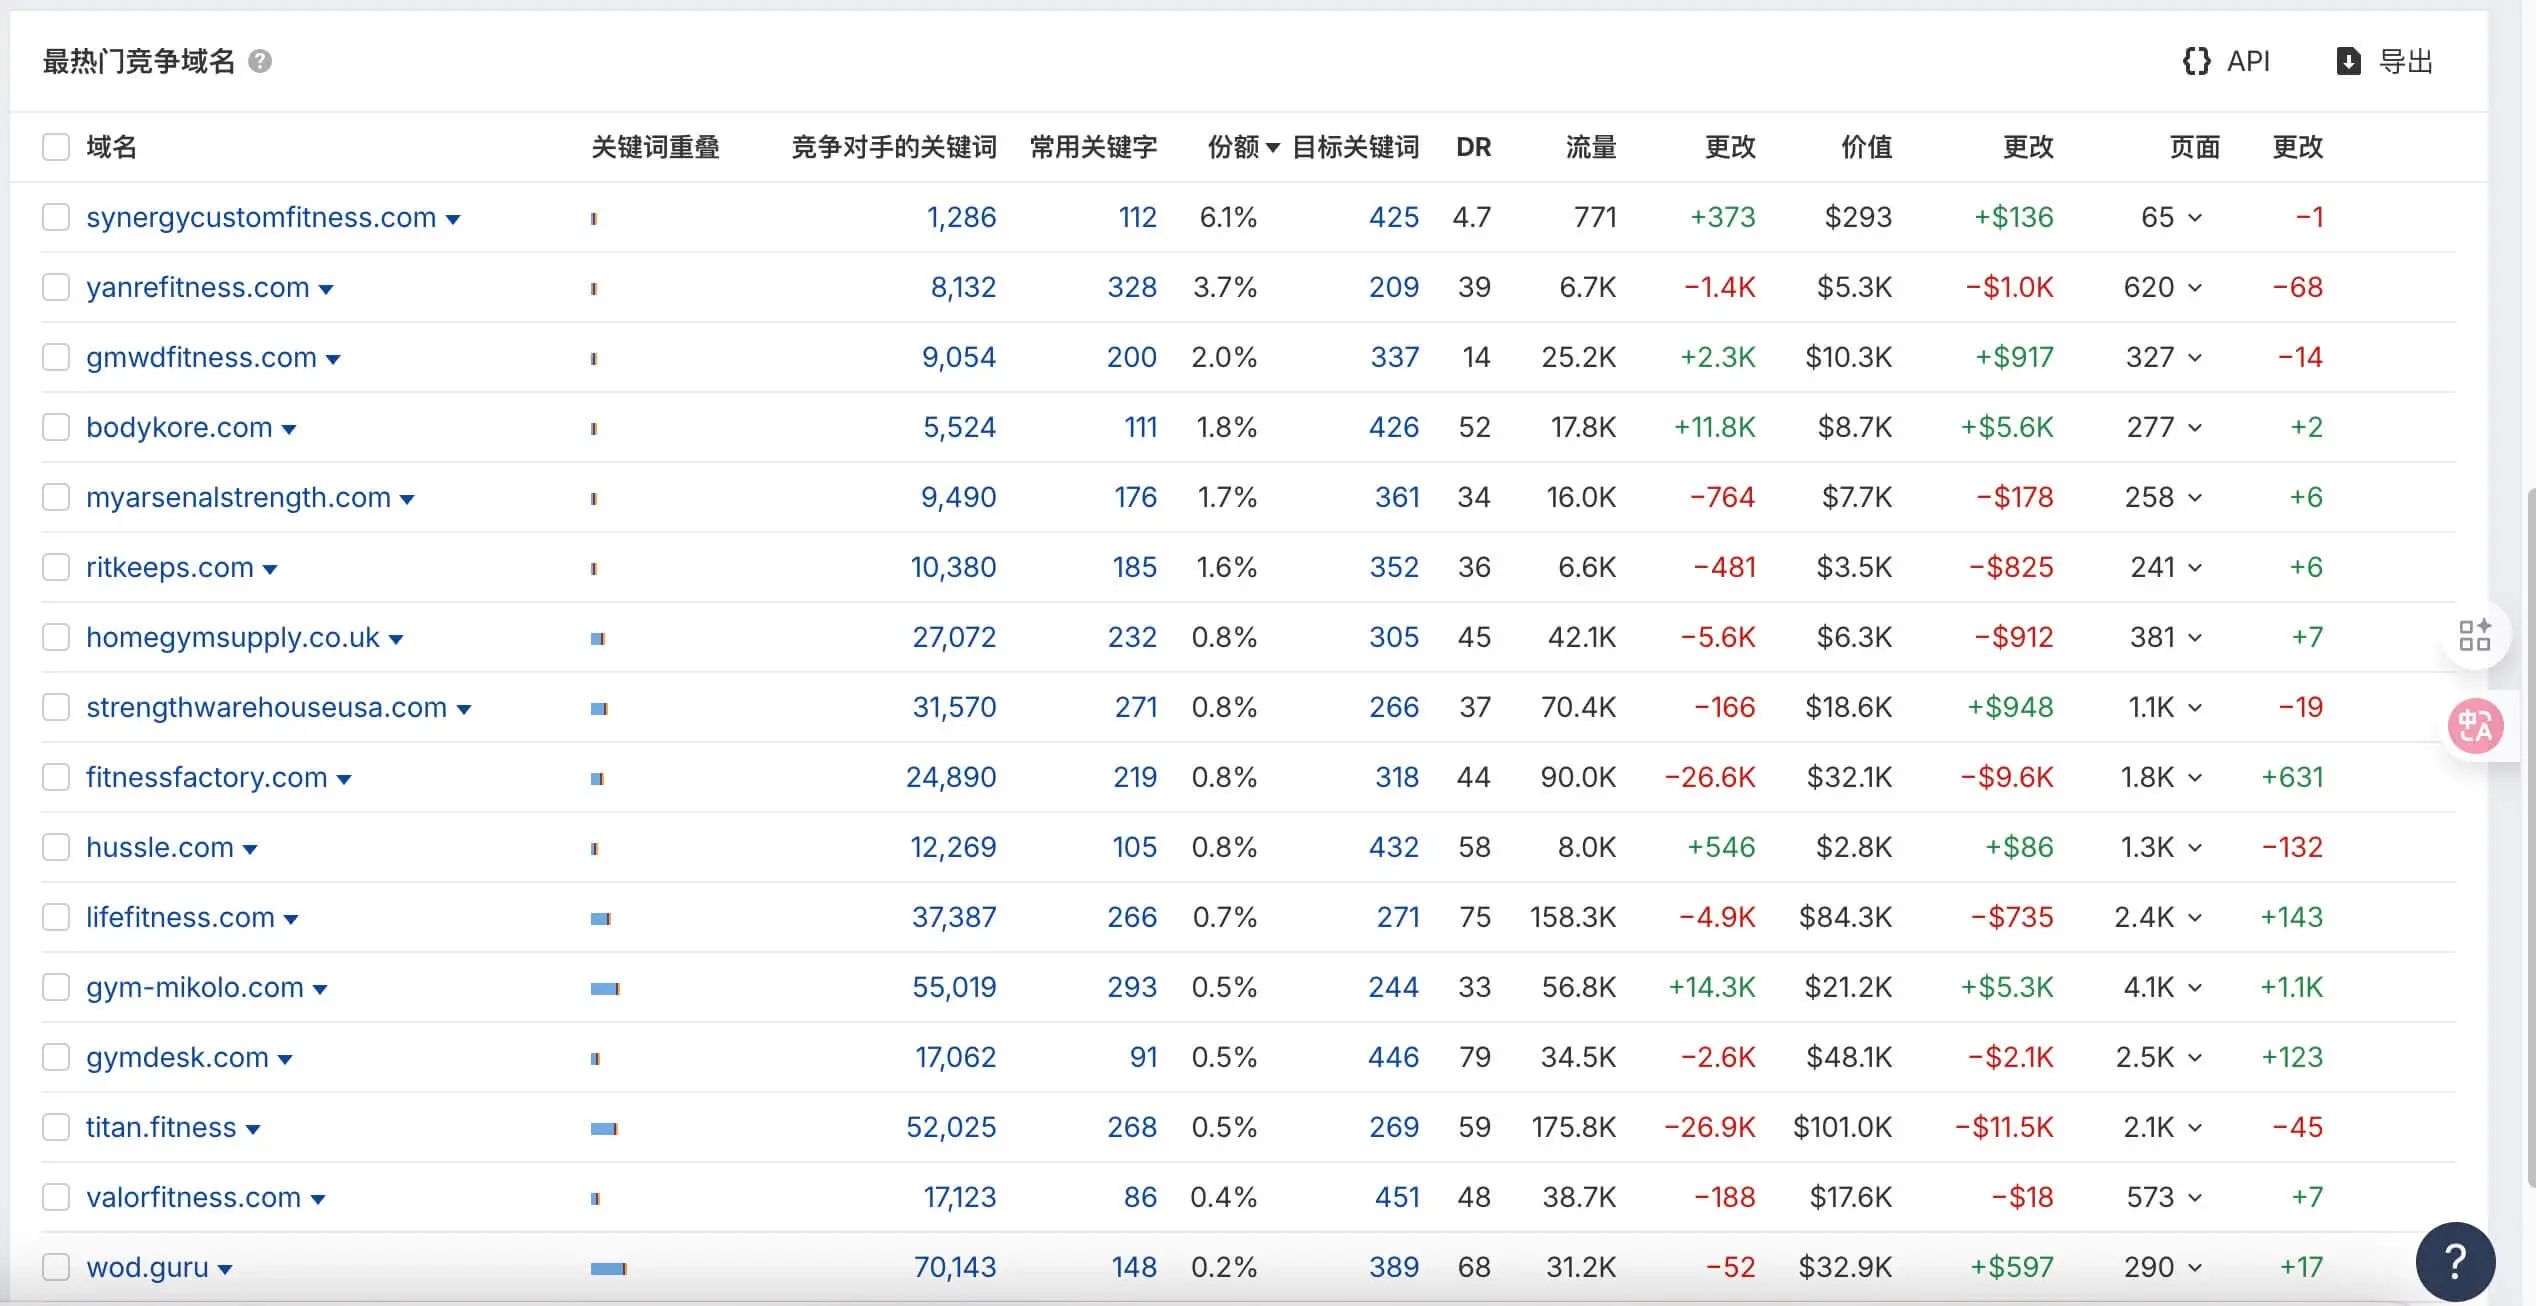
Task: Open the floating translate icon on the right
Action: tap(2477, 726)
